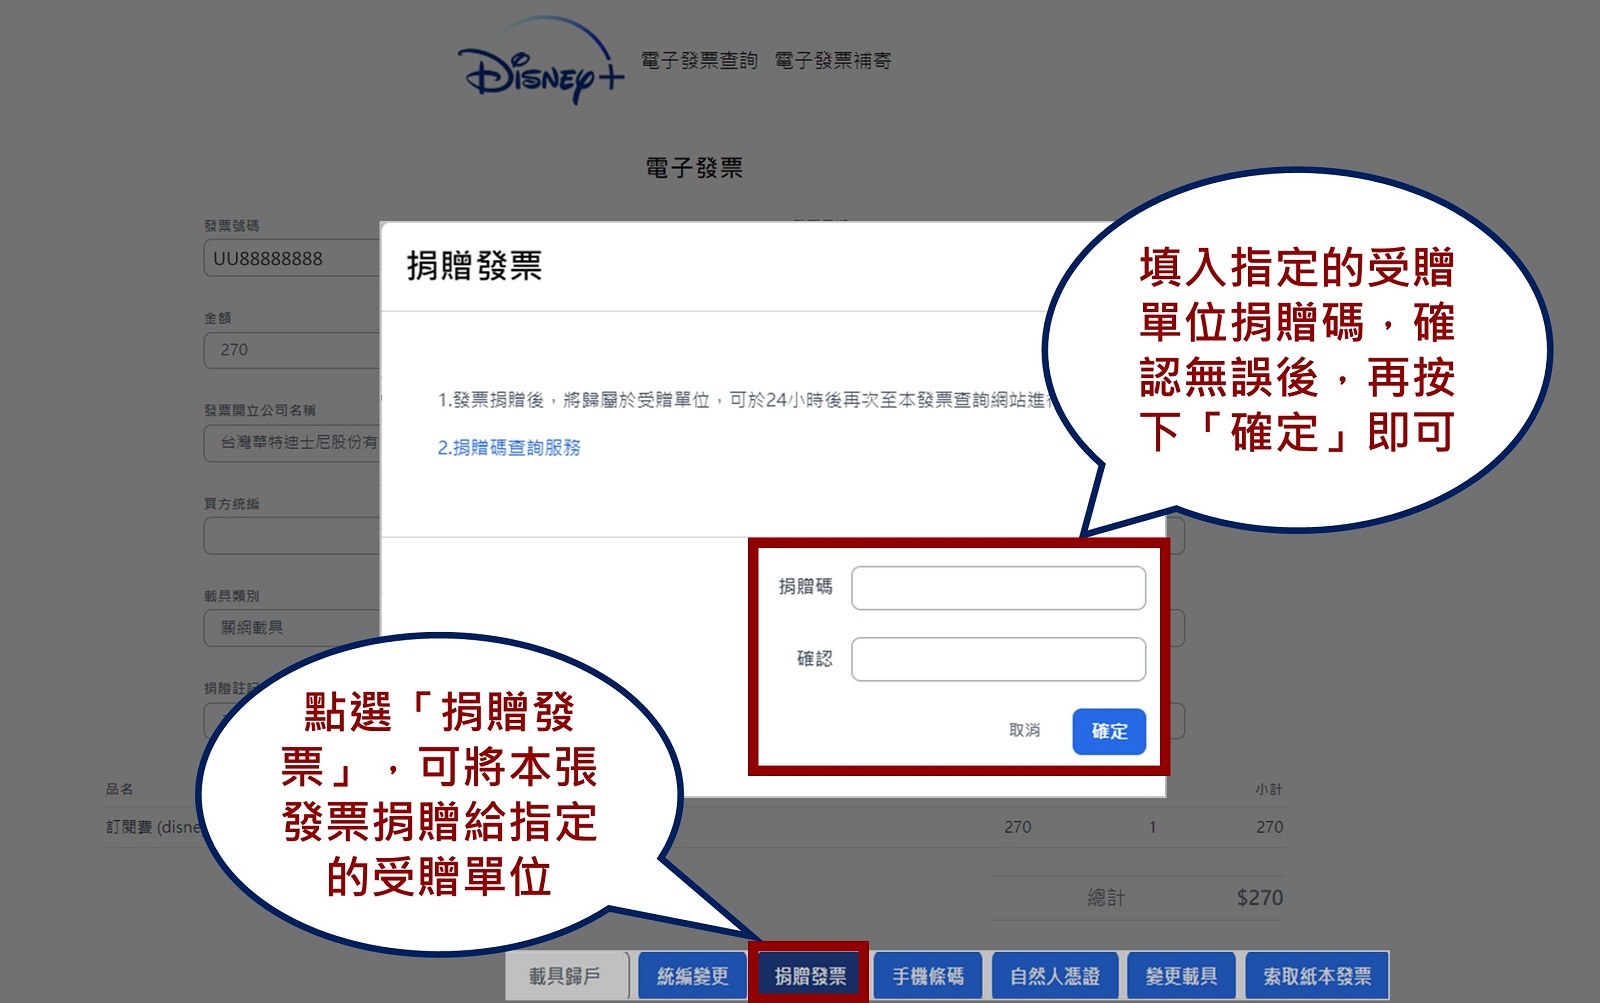Open the 捐贈碼查詢服務 link
The height and width of the screenshot is (1003, 1600).
[x=509, y=448]
